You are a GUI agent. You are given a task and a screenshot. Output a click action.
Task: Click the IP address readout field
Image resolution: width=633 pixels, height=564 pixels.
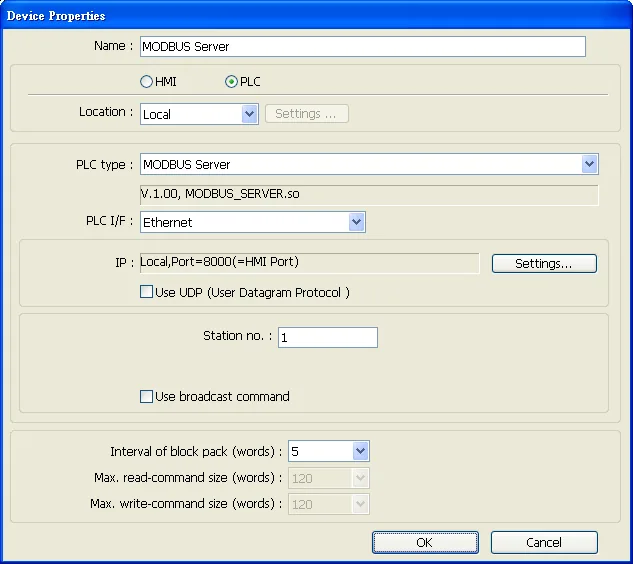[310, 263]
